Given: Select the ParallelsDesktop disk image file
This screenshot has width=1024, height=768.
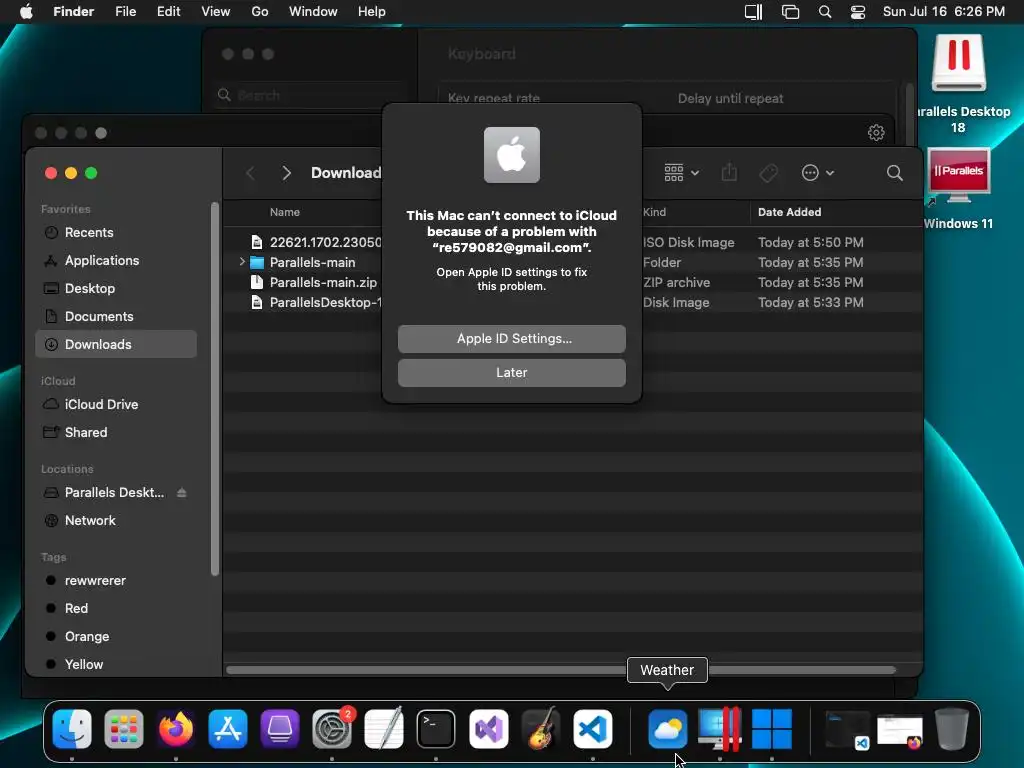Looking at the screenshot, I should [316, 302].
